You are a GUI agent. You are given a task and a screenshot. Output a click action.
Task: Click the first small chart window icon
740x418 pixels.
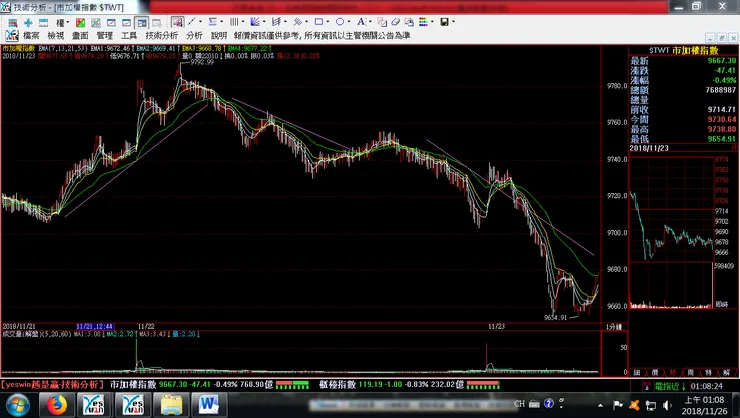111,22
